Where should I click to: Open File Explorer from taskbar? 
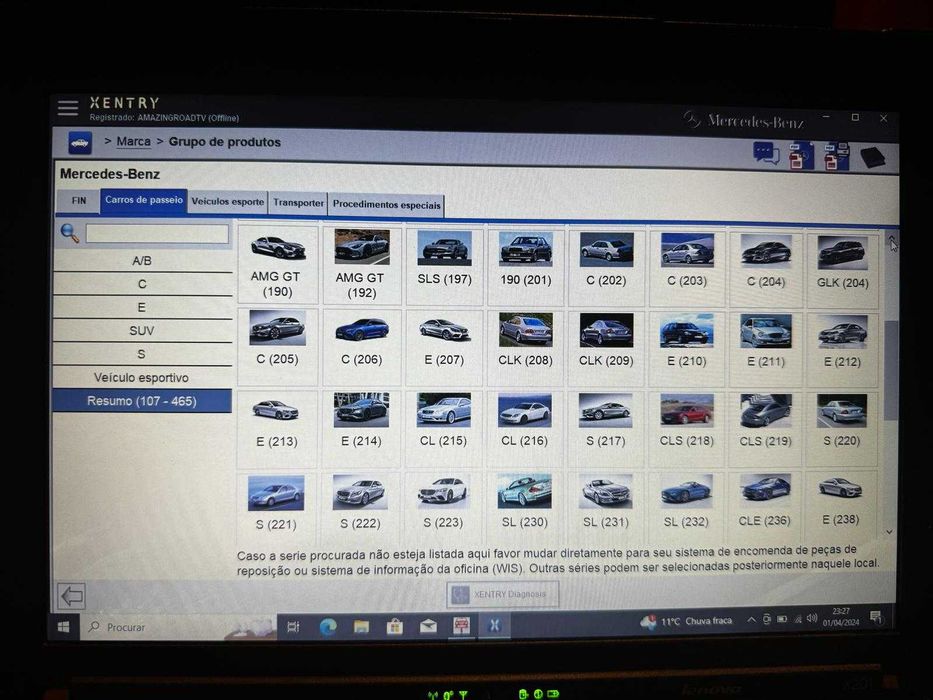pyautogui.click(x=361, y=626)
